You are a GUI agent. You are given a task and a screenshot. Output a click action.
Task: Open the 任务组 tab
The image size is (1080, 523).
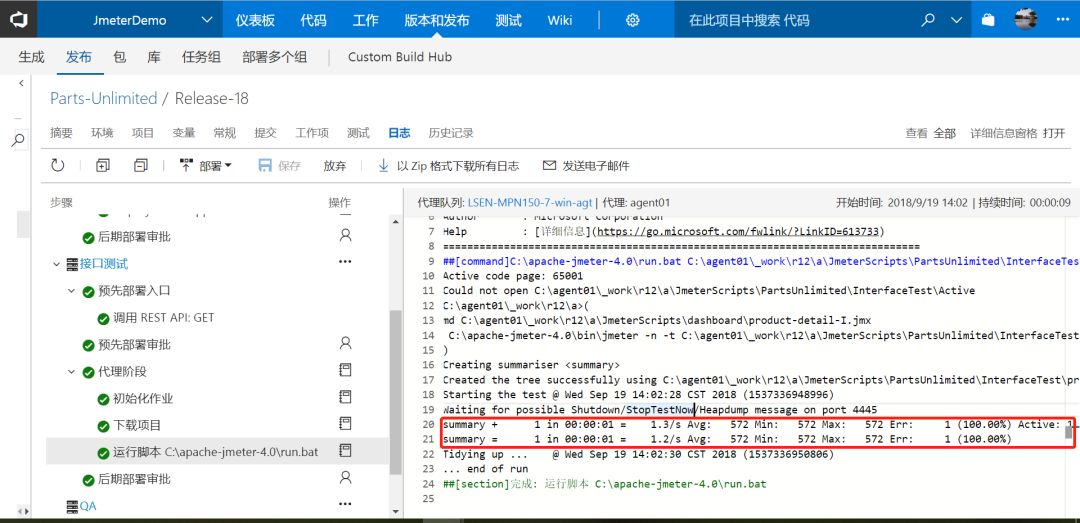[x=201, y=57]
